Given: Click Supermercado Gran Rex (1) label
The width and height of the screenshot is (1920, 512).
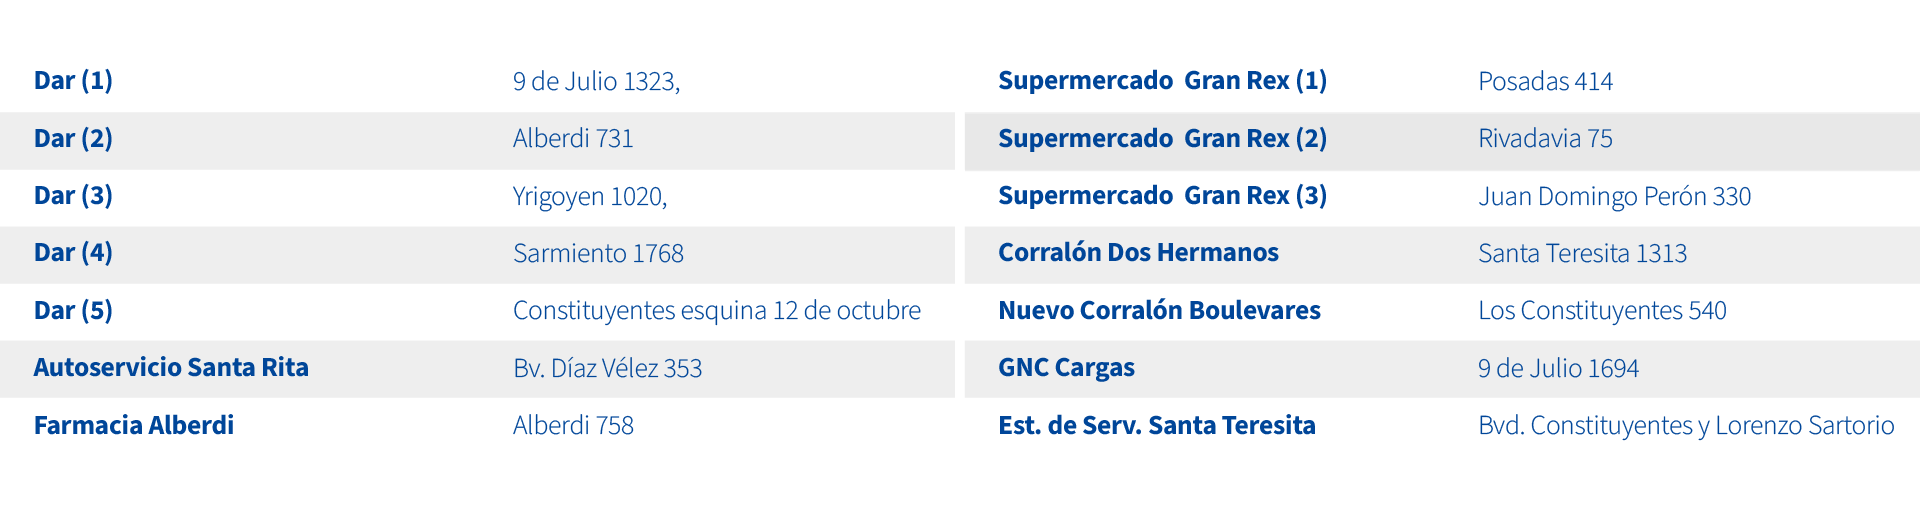Looking at the screenshot, I should click(x=1162, y=81).
